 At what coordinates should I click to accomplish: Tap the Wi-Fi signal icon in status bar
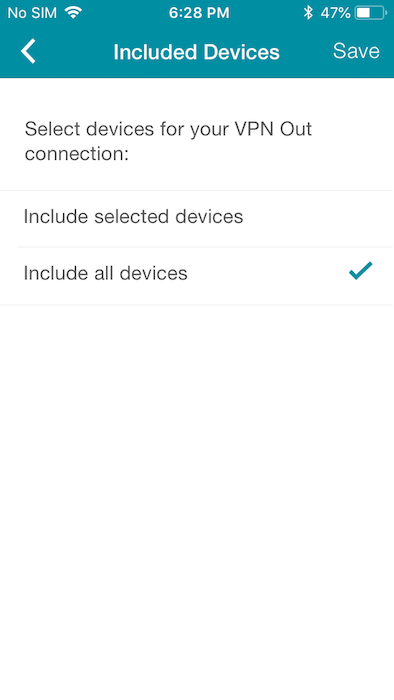coord(73,12)
